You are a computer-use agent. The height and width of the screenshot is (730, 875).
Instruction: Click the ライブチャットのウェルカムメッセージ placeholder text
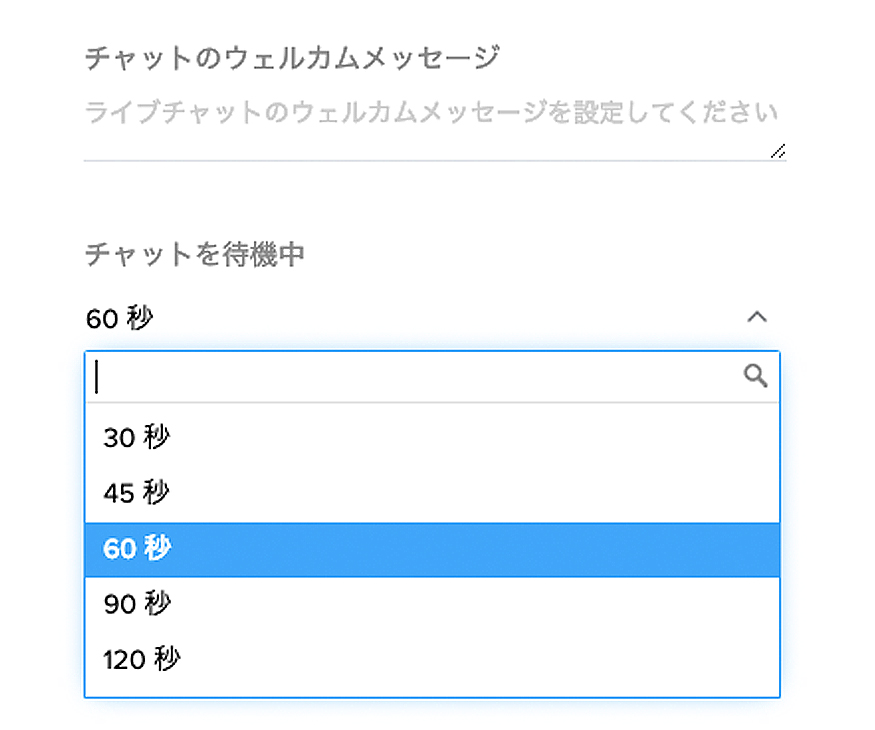[431, 112]
